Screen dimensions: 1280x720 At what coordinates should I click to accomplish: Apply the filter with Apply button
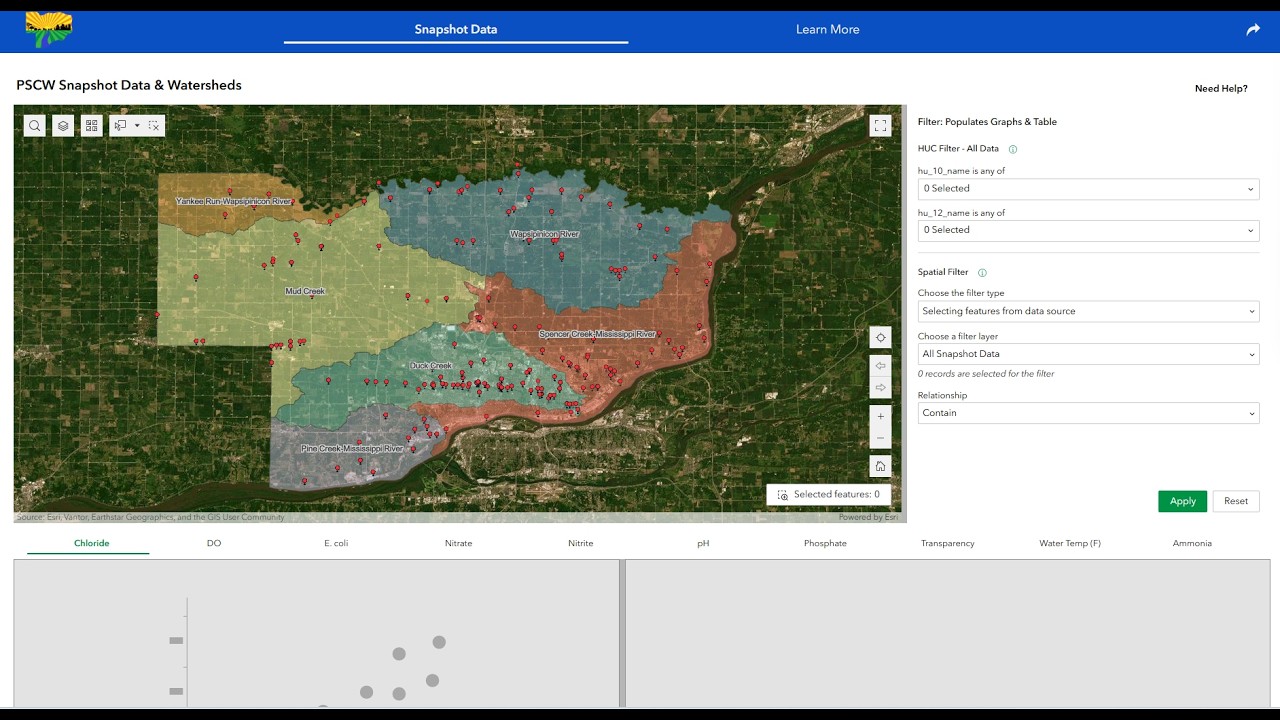click(1182, 501)
